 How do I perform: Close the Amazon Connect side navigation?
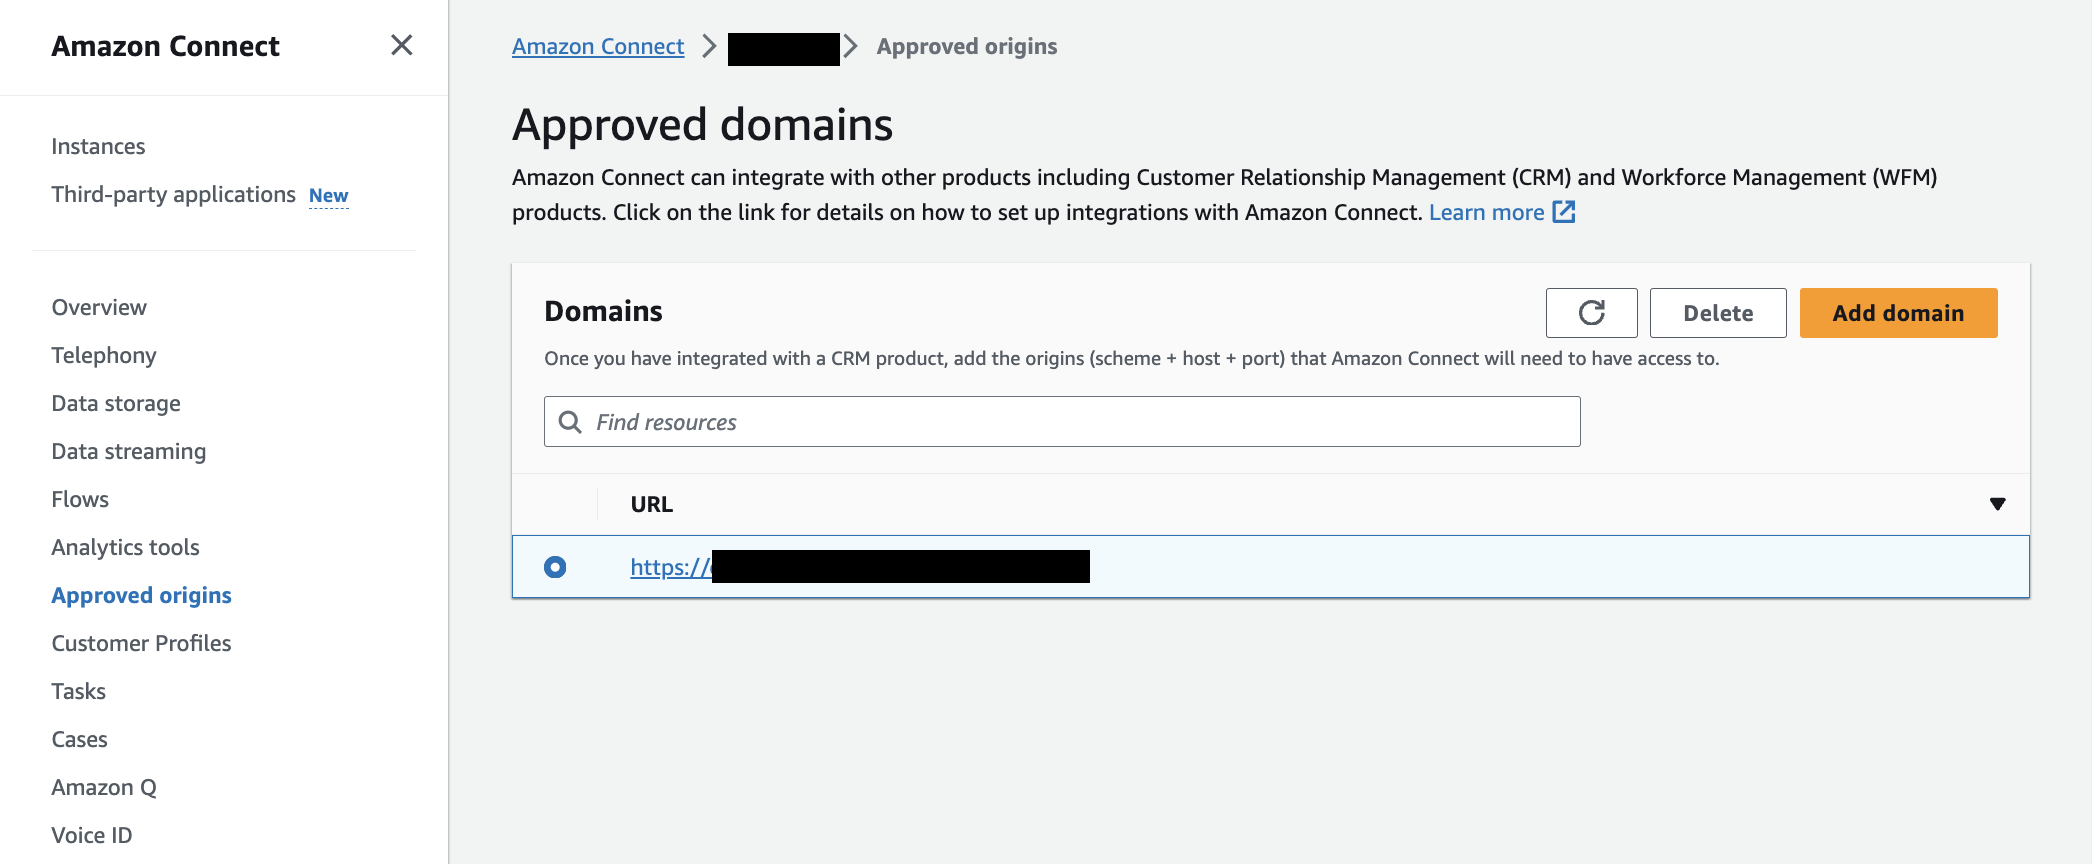tap(401, 45)
